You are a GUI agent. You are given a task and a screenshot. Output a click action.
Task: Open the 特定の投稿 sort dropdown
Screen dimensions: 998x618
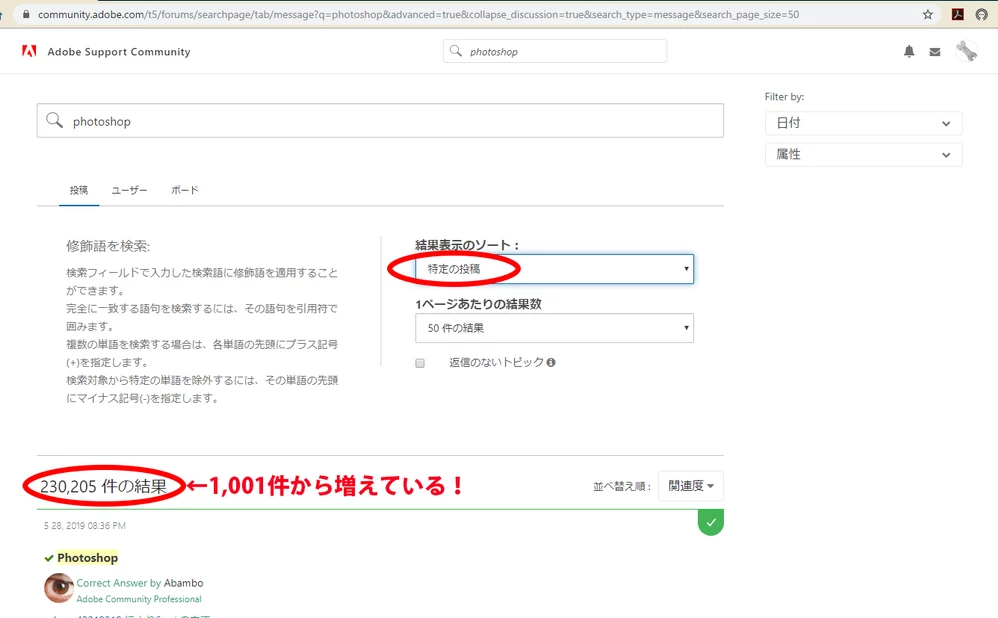click(554, 269)
